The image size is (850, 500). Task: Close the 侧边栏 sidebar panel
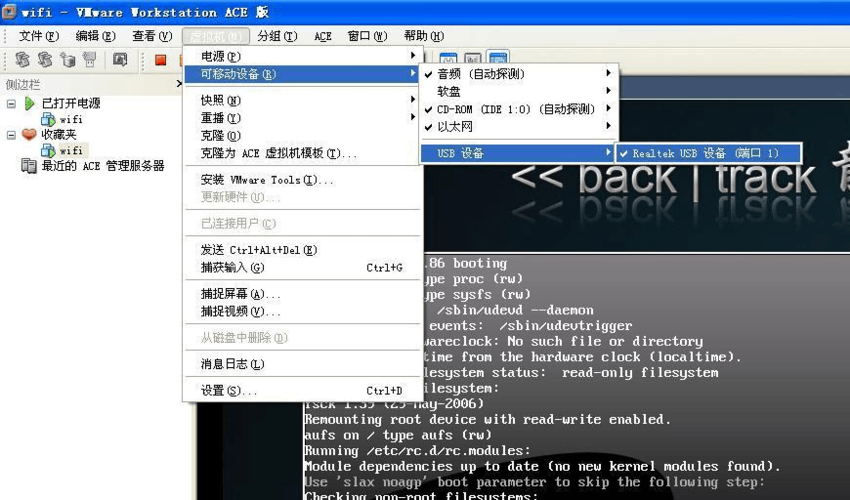coord(179,84)
